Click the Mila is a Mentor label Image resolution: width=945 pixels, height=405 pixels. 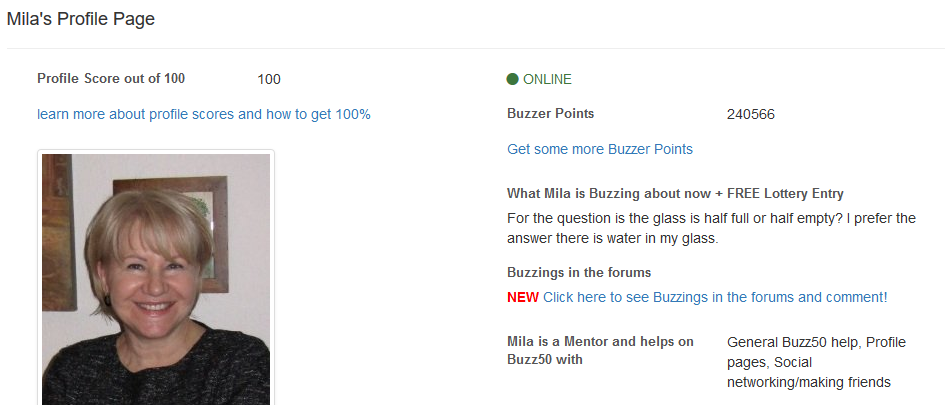pos(600,351)
